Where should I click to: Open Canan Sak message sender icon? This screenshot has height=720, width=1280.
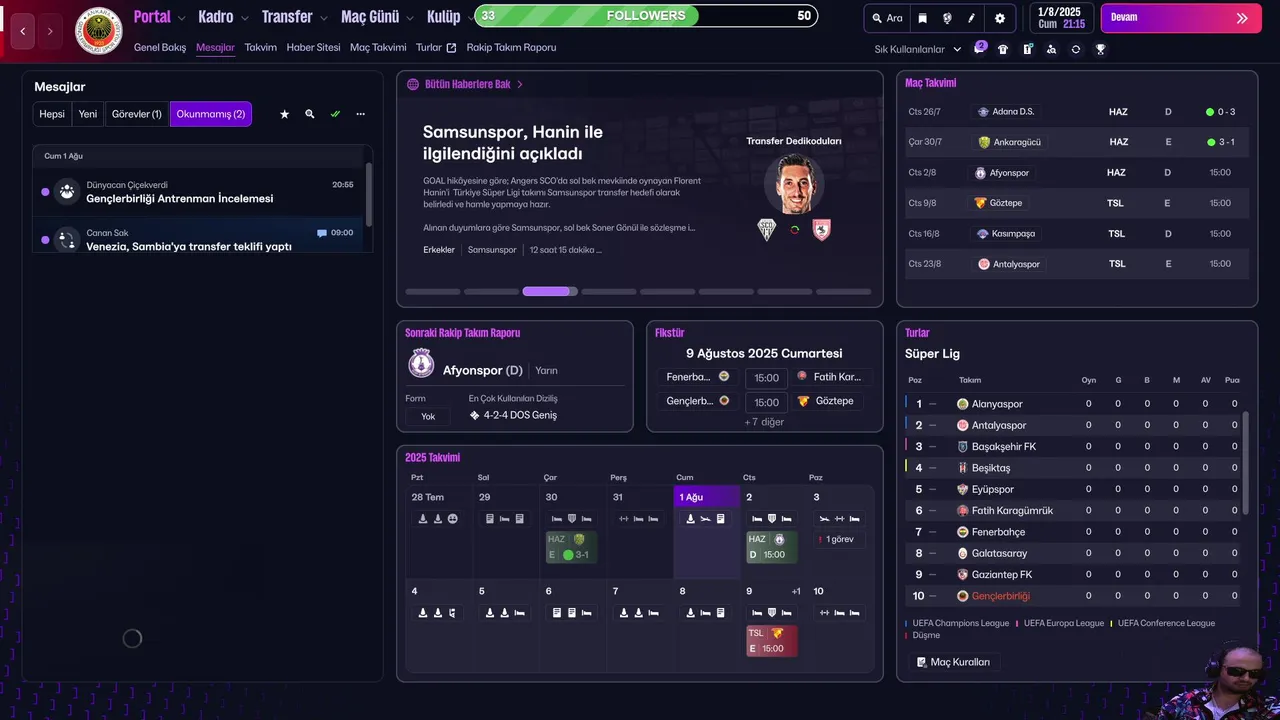coord(67,240)
